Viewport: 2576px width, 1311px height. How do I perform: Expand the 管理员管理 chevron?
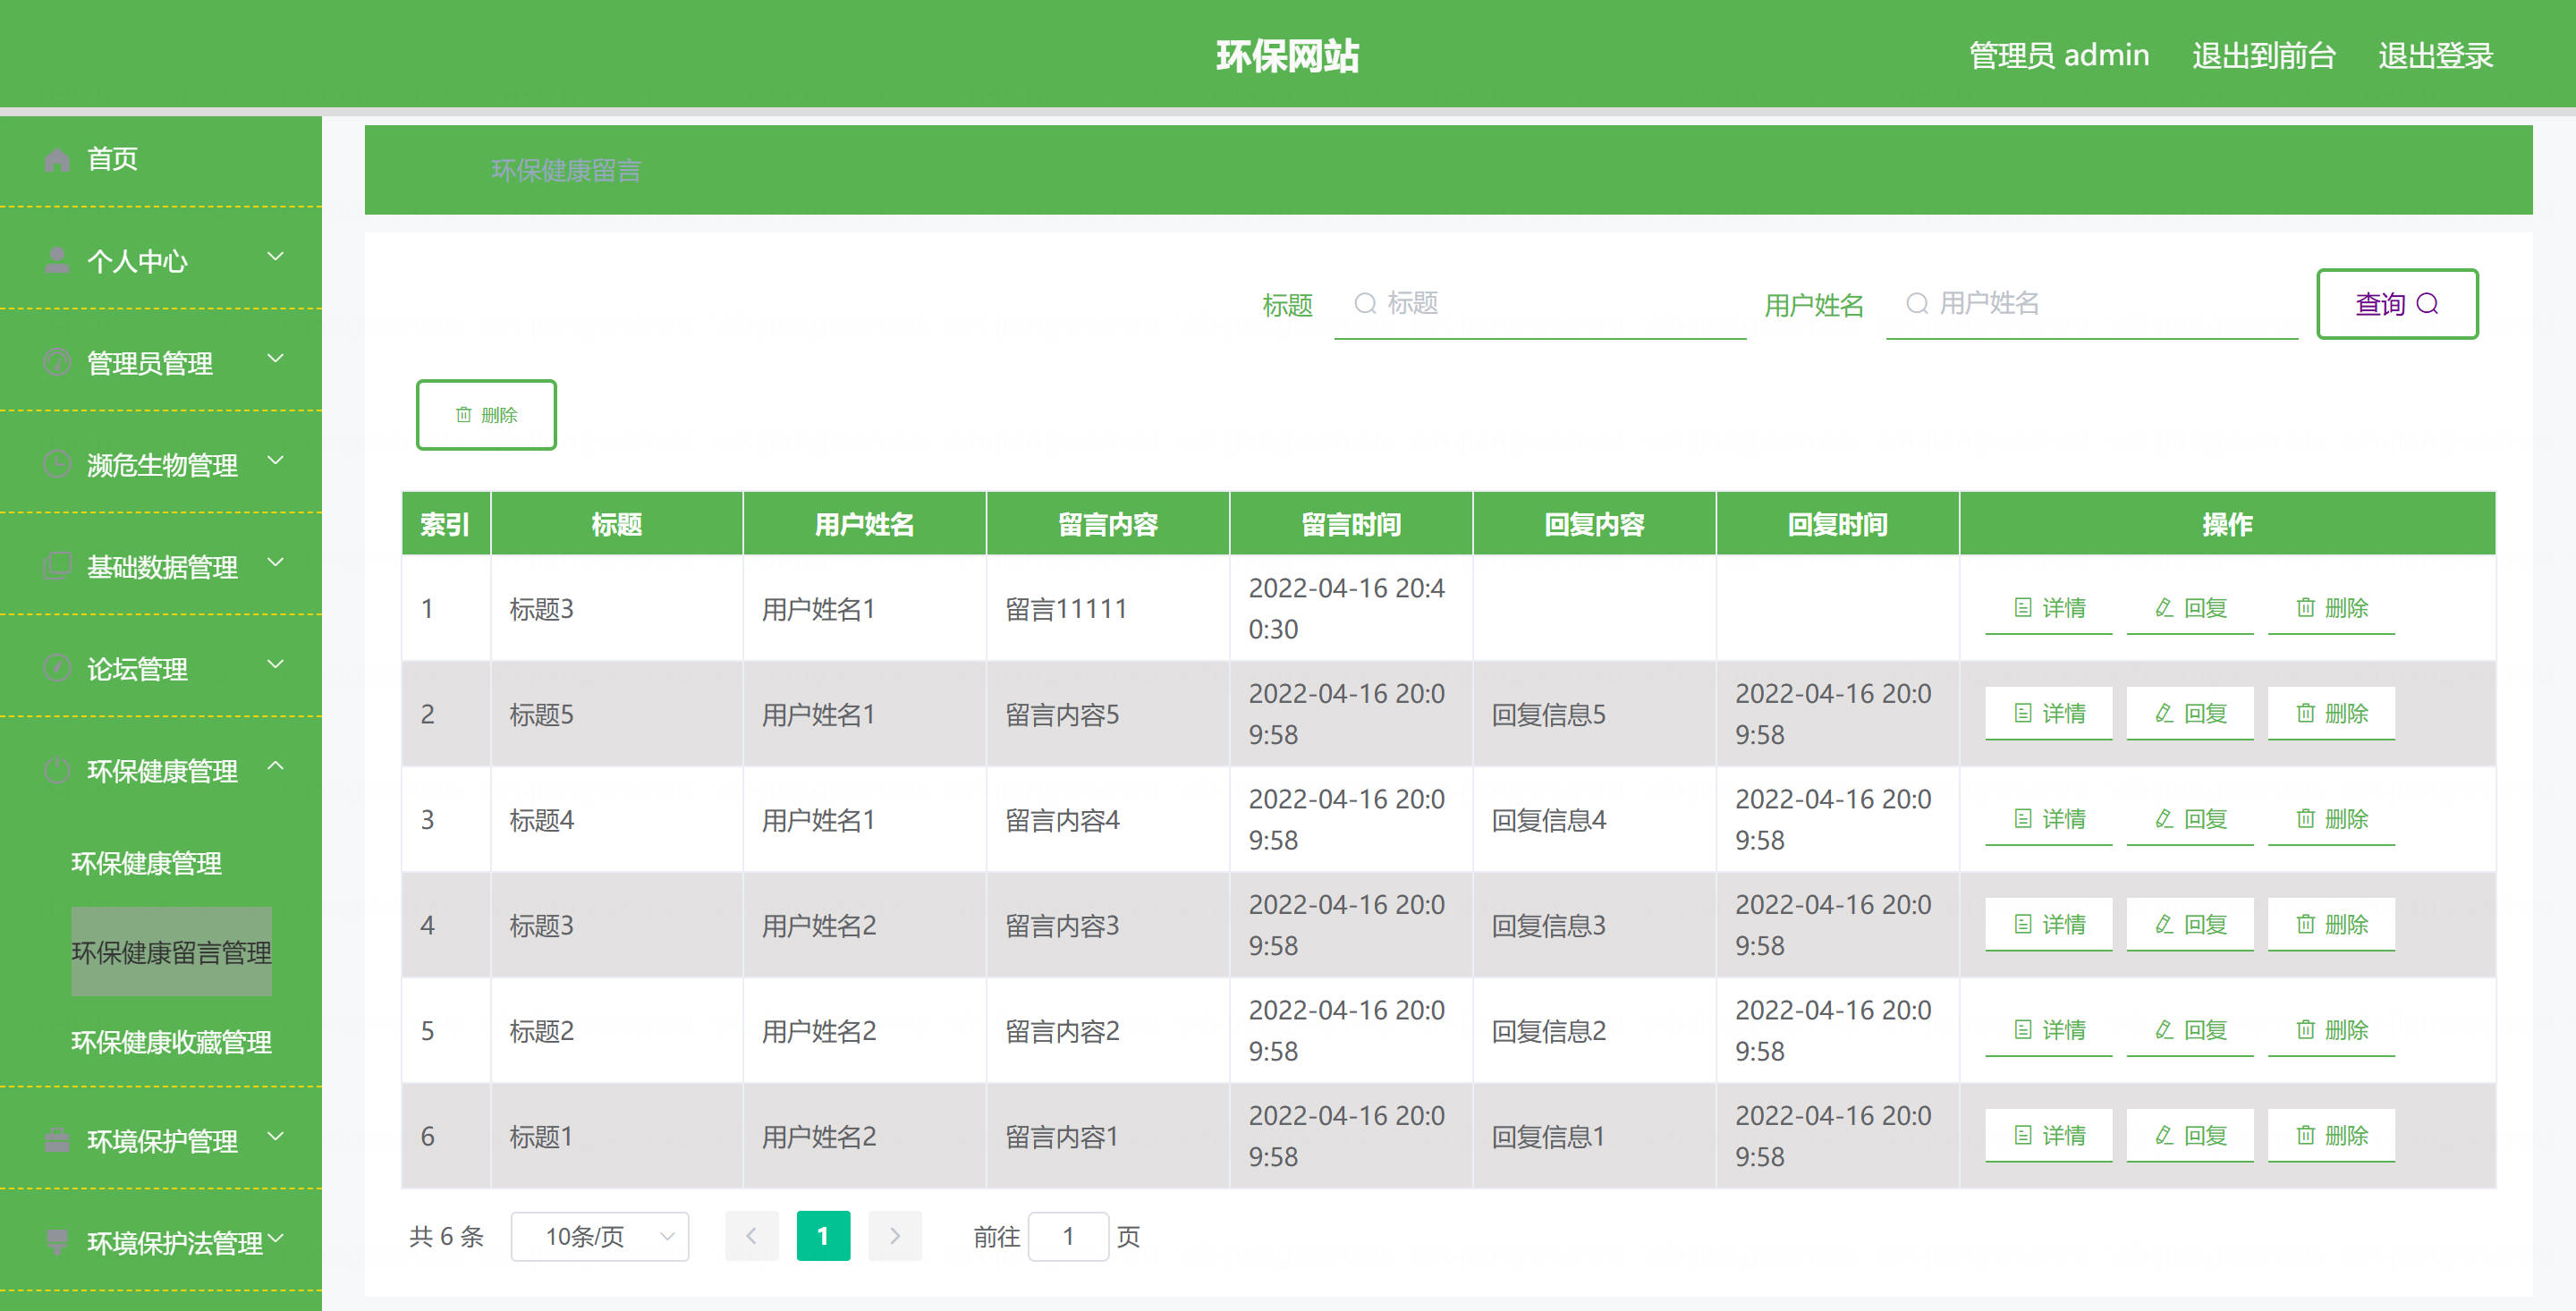276,359
